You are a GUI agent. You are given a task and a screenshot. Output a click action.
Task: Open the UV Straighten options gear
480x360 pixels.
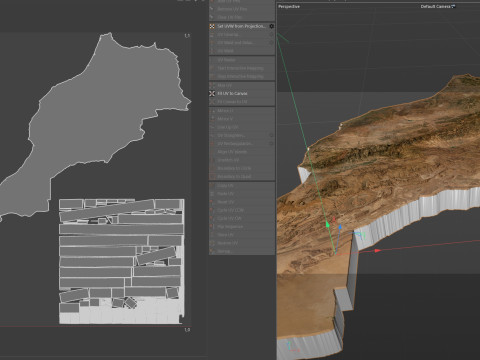coord(271,135)
